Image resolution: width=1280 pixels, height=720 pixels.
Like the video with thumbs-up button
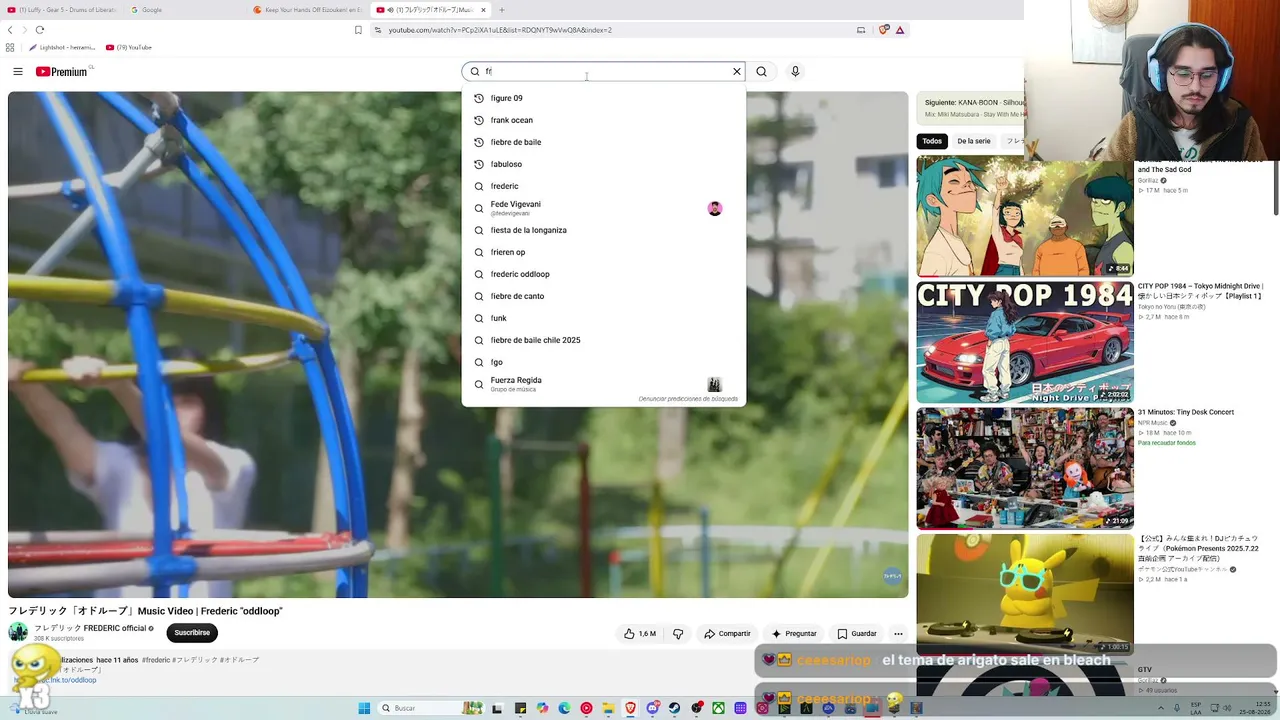click(640, 634)
